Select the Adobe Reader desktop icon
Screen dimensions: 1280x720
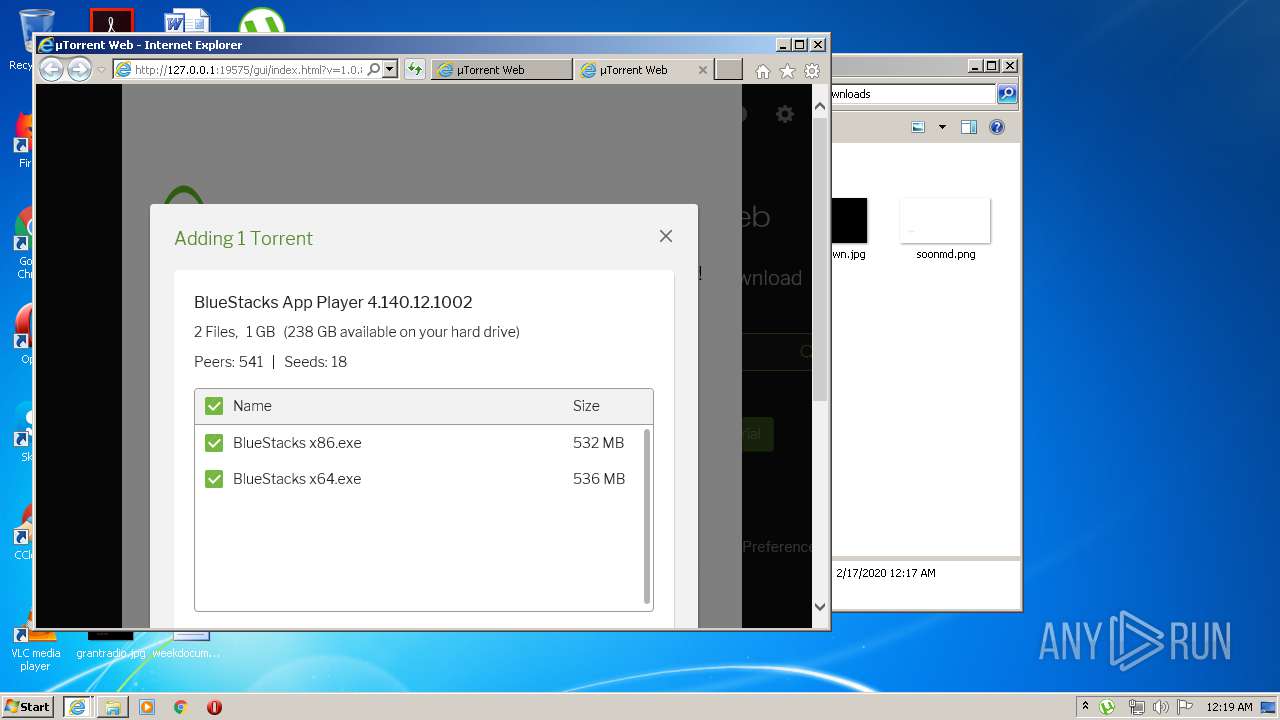click(111, 22)
